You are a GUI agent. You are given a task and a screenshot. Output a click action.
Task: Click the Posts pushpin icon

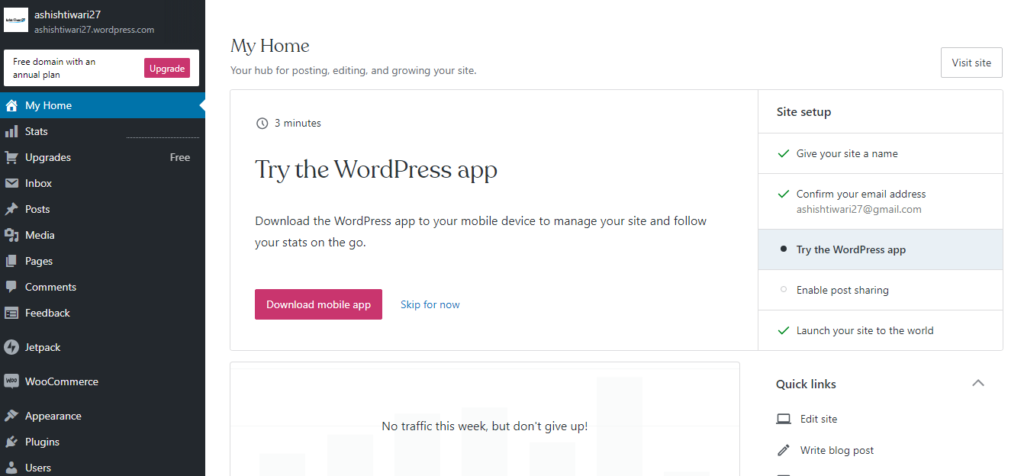tap(11, 210)
